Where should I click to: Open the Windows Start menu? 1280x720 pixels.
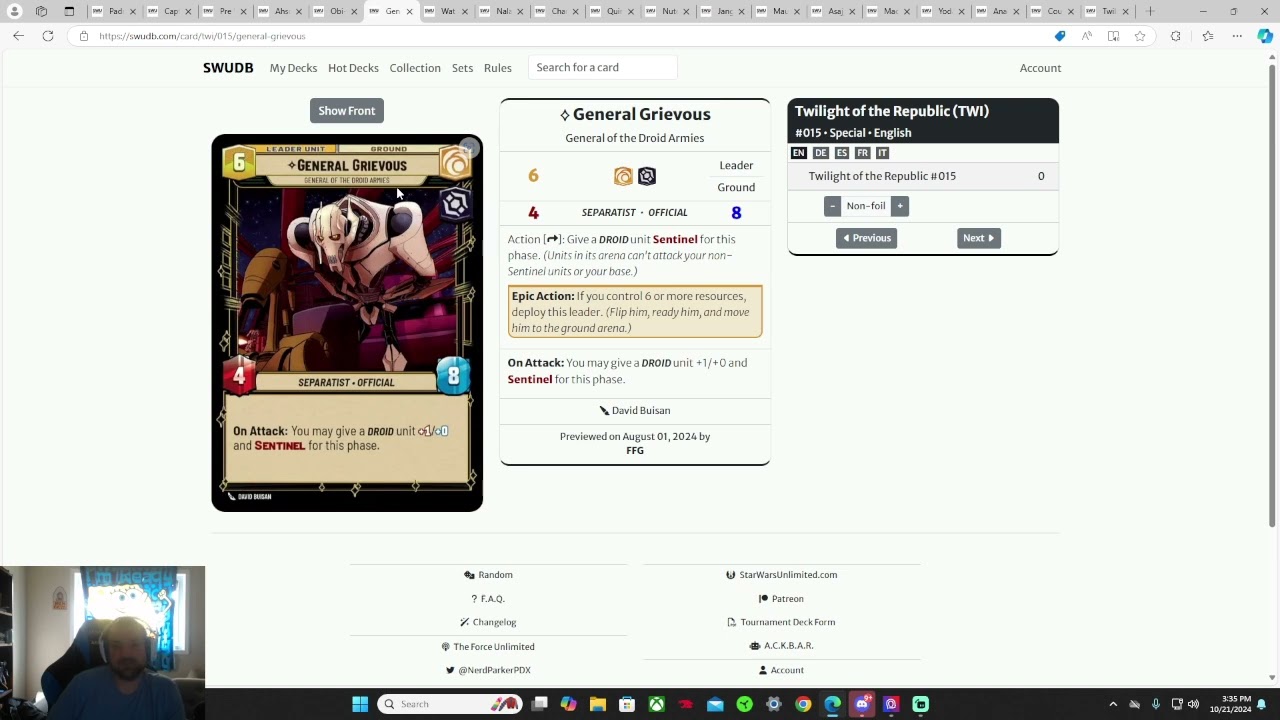(360, 704)
